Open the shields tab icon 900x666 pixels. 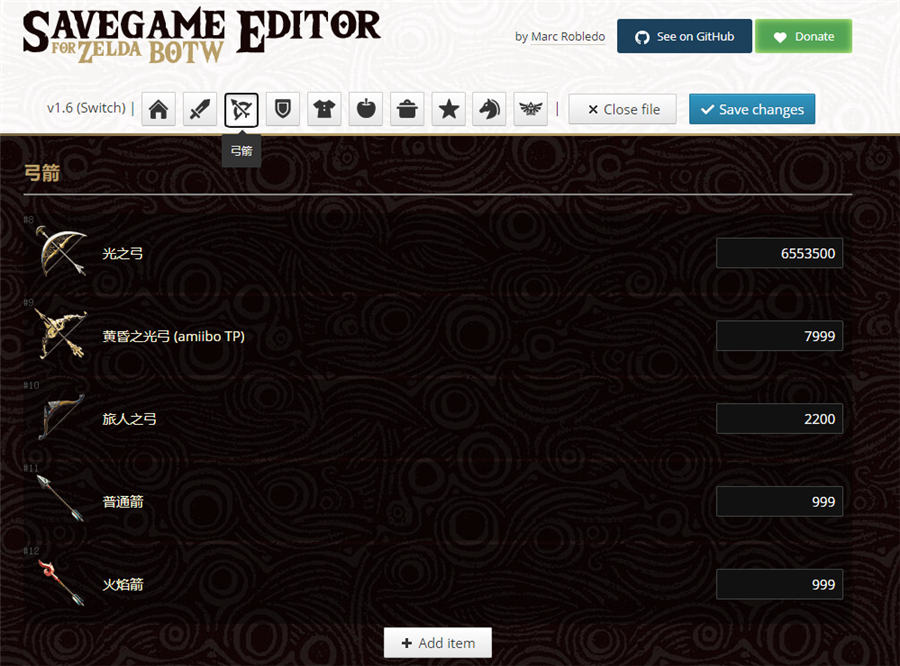point(283,109)
